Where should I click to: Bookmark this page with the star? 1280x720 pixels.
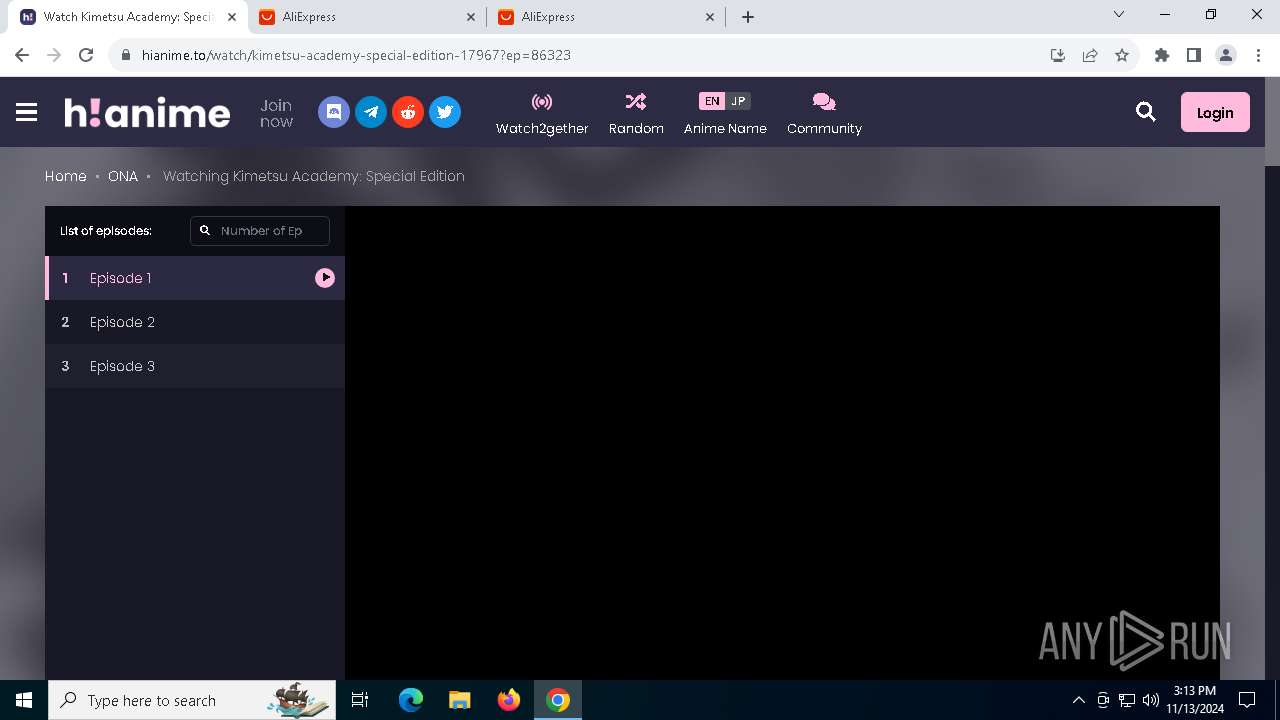1122,55
